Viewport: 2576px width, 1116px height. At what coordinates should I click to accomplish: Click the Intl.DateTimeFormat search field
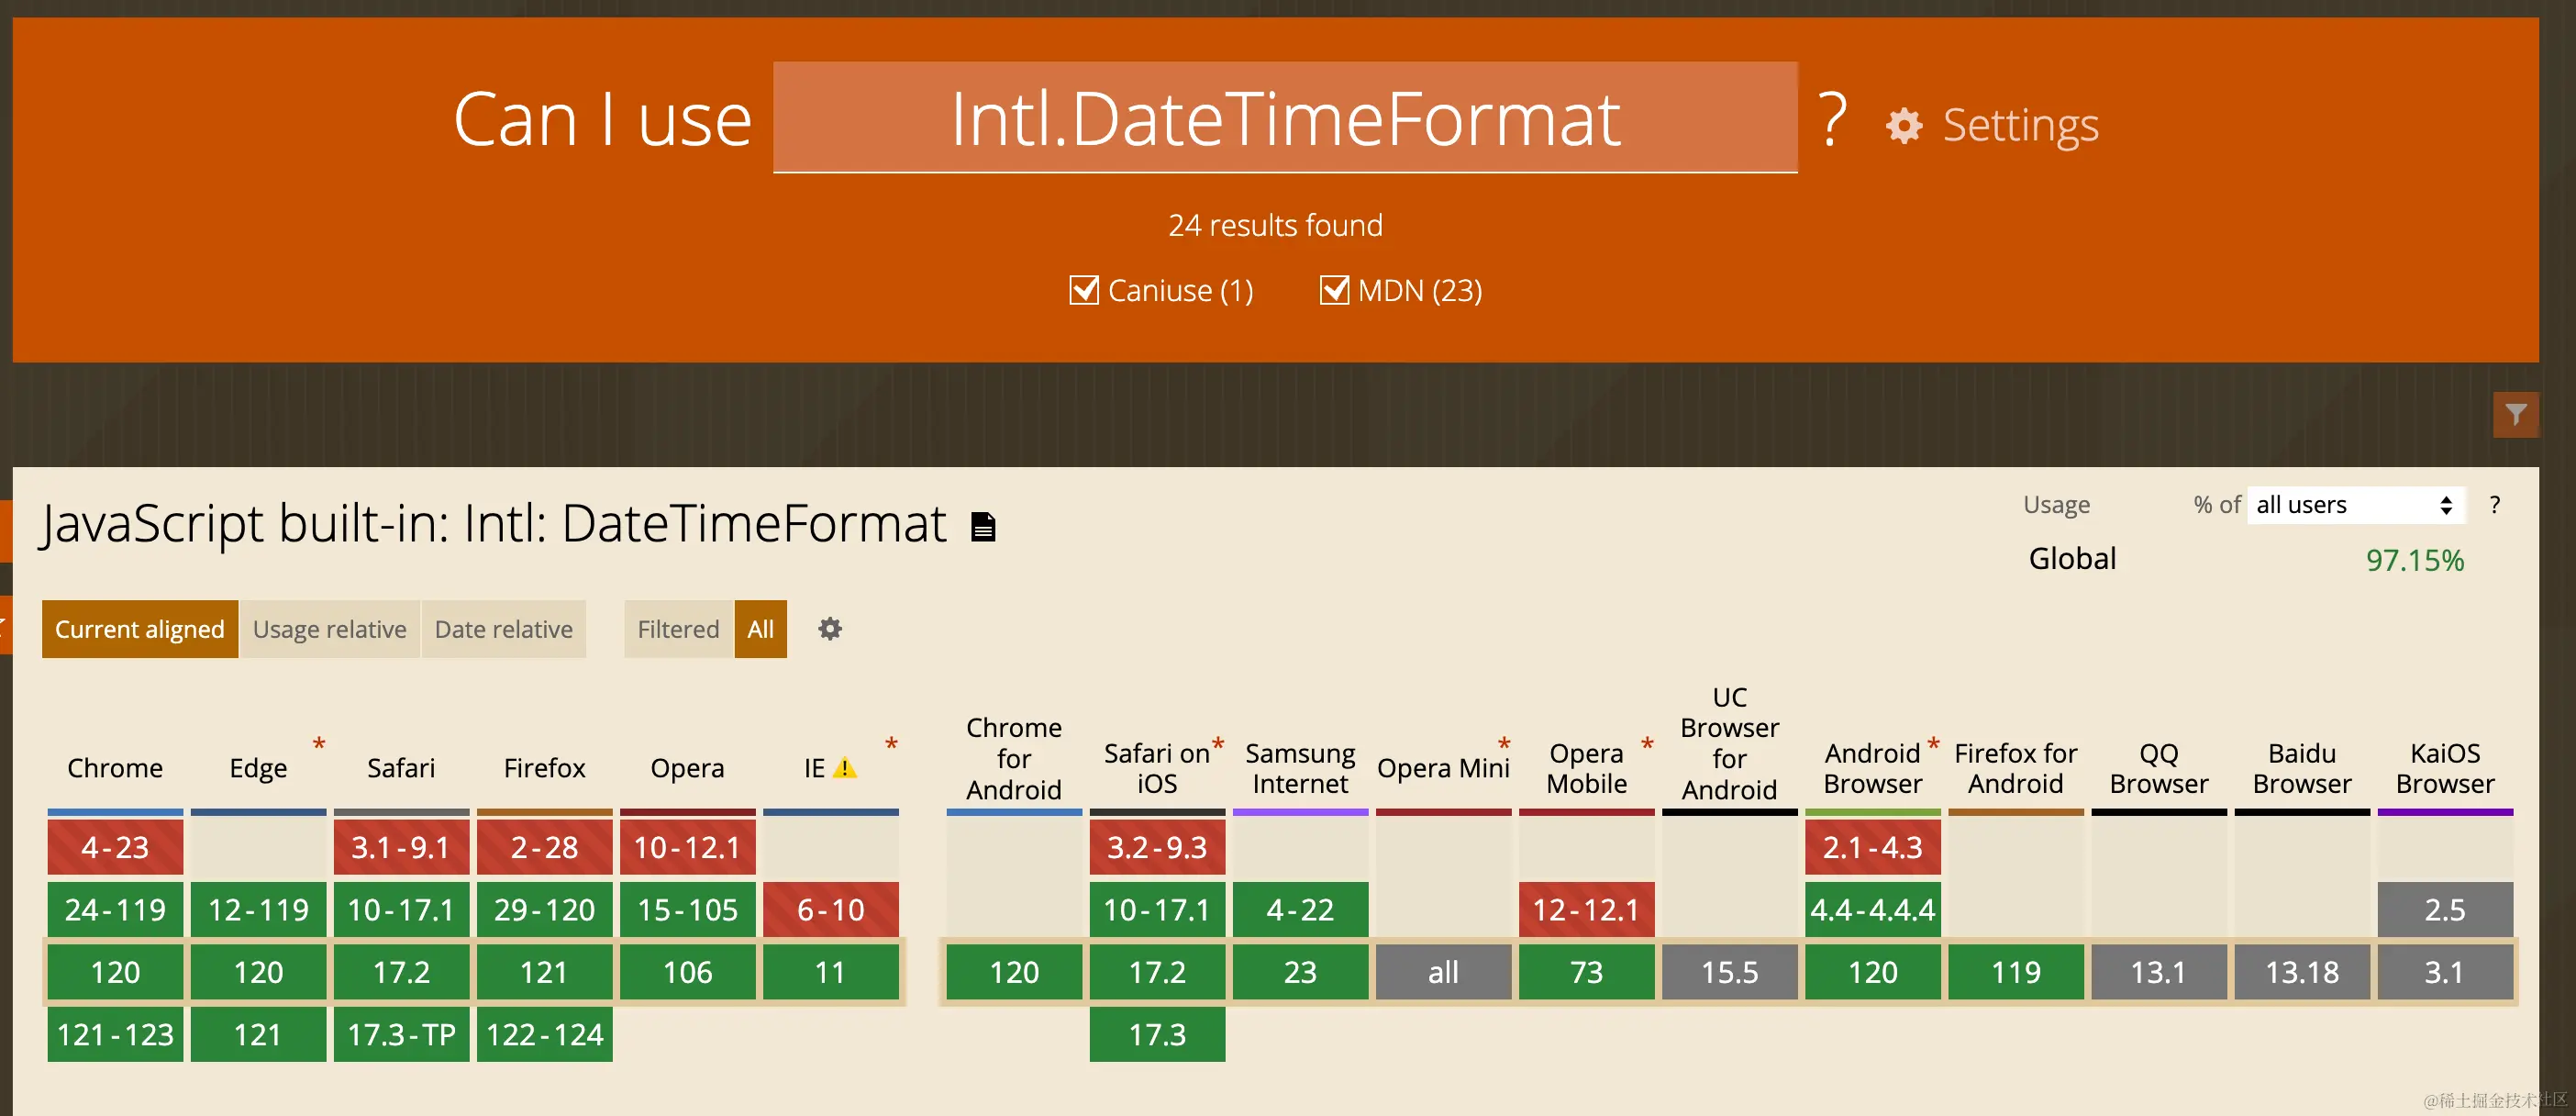click(x=1284, y=118)
